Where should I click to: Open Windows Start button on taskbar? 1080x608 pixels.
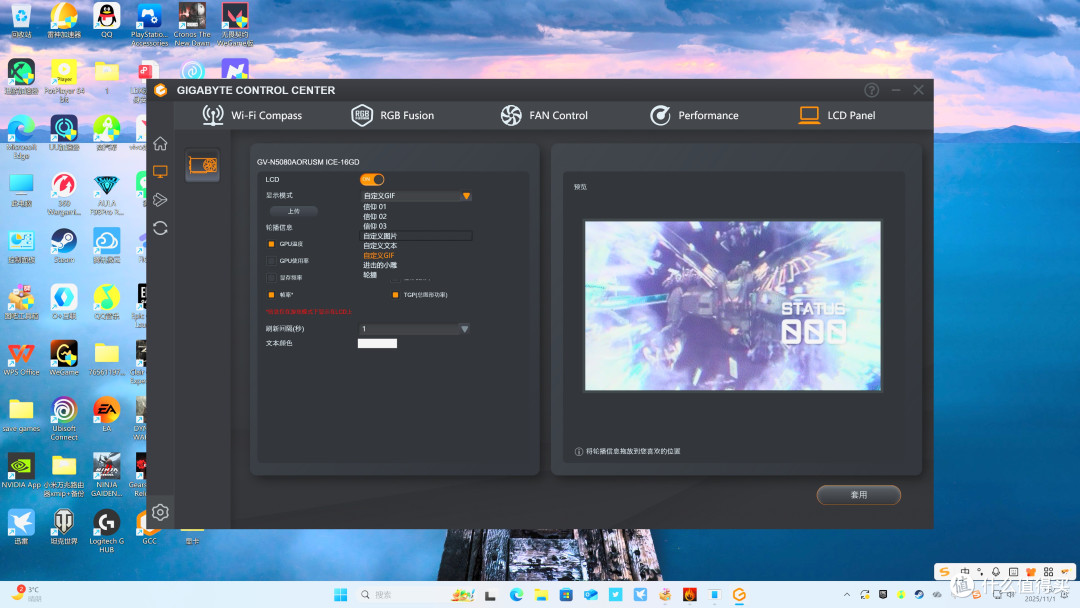point(340,595)
